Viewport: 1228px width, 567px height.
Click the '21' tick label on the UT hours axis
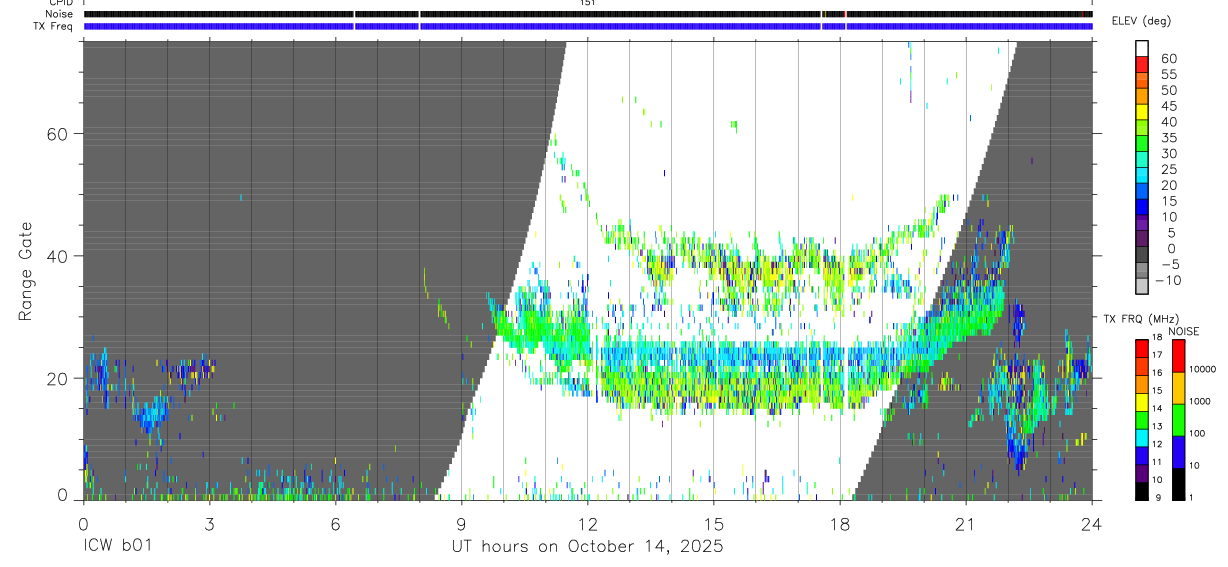tap(966, 523)
